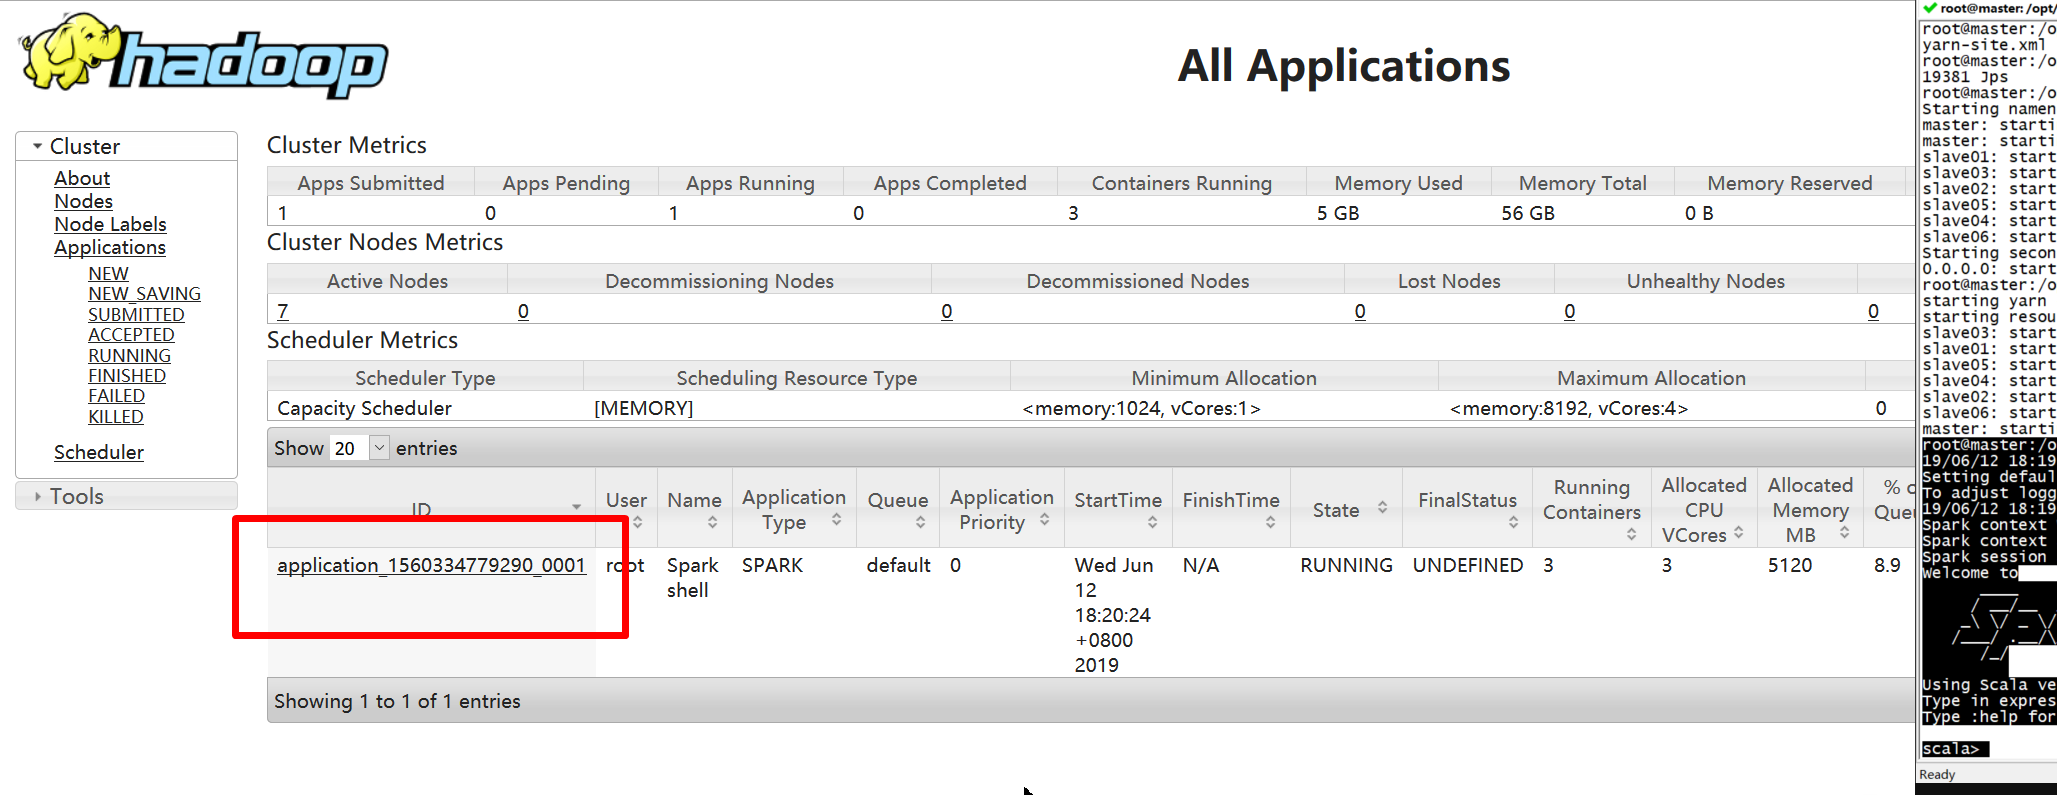Open the Applications link
The image size is (2057, 795).
tap(110, 247)
